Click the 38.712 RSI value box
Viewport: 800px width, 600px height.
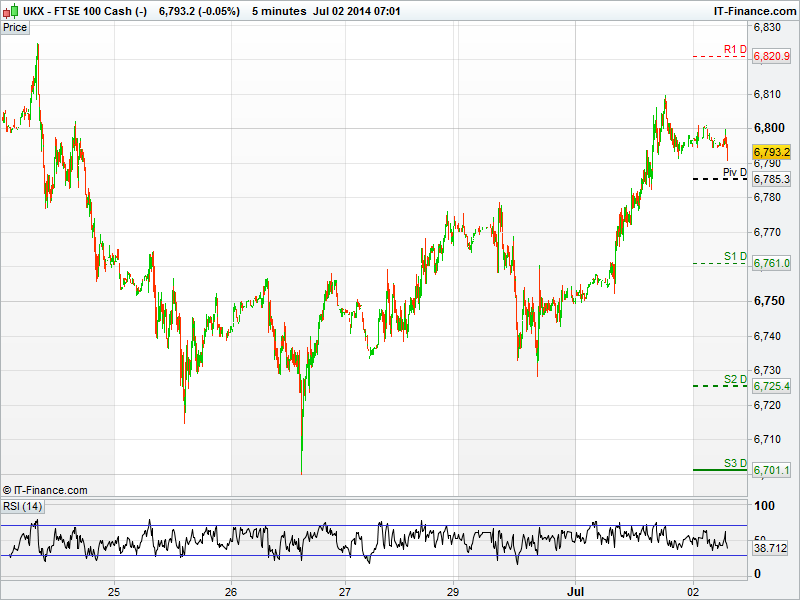[772, 548]
